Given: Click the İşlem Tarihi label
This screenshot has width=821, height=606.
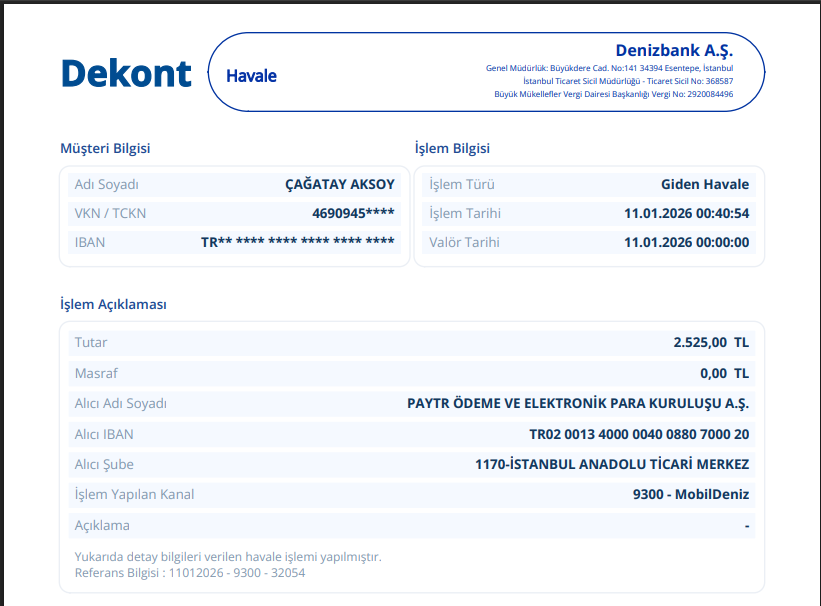Looking at the screenshot, I should coord(465,213).
